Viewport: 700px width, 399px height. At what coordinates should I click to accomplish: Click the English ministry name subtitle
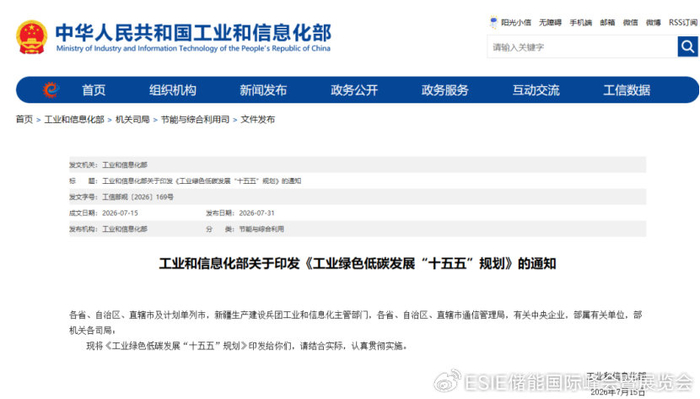tap(193, 48)
